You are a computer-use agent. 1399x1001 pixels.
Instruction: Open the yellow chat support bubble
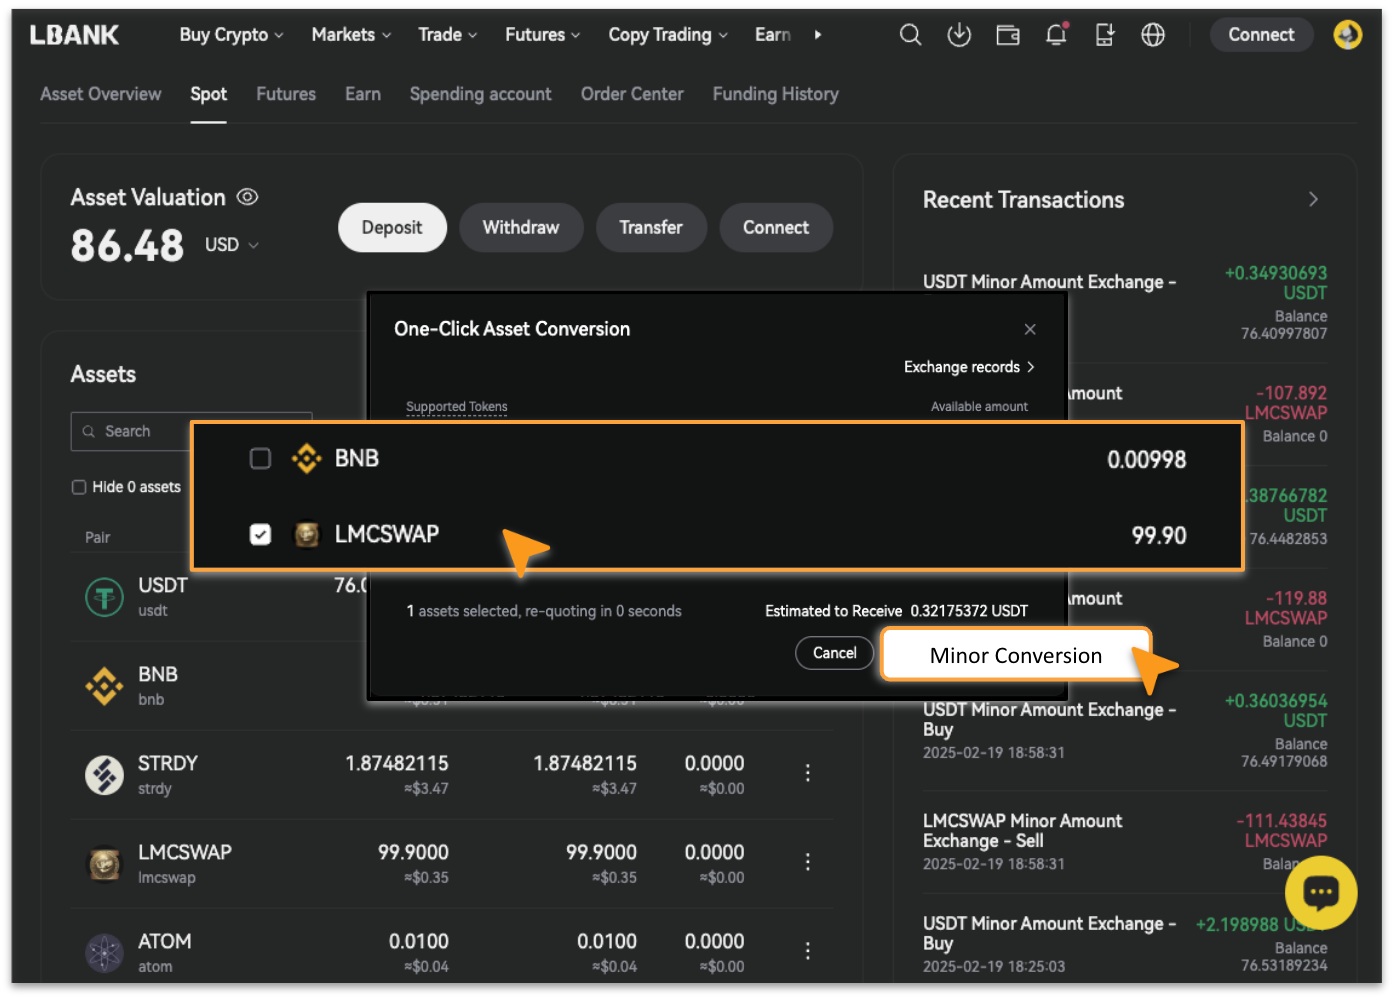1320,892
